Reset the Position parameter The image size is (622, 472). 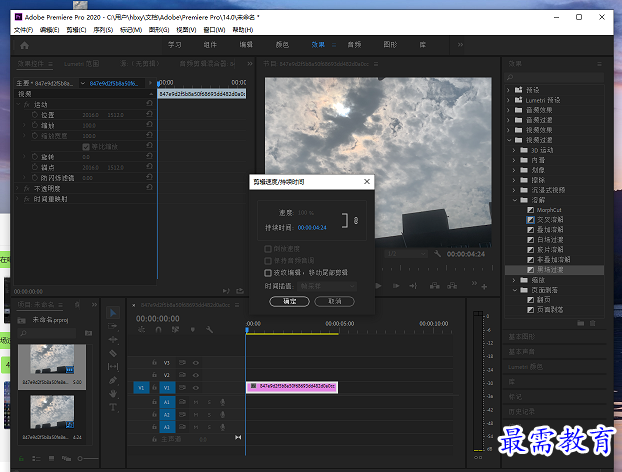pyautogui.click(x=149, y=114)
